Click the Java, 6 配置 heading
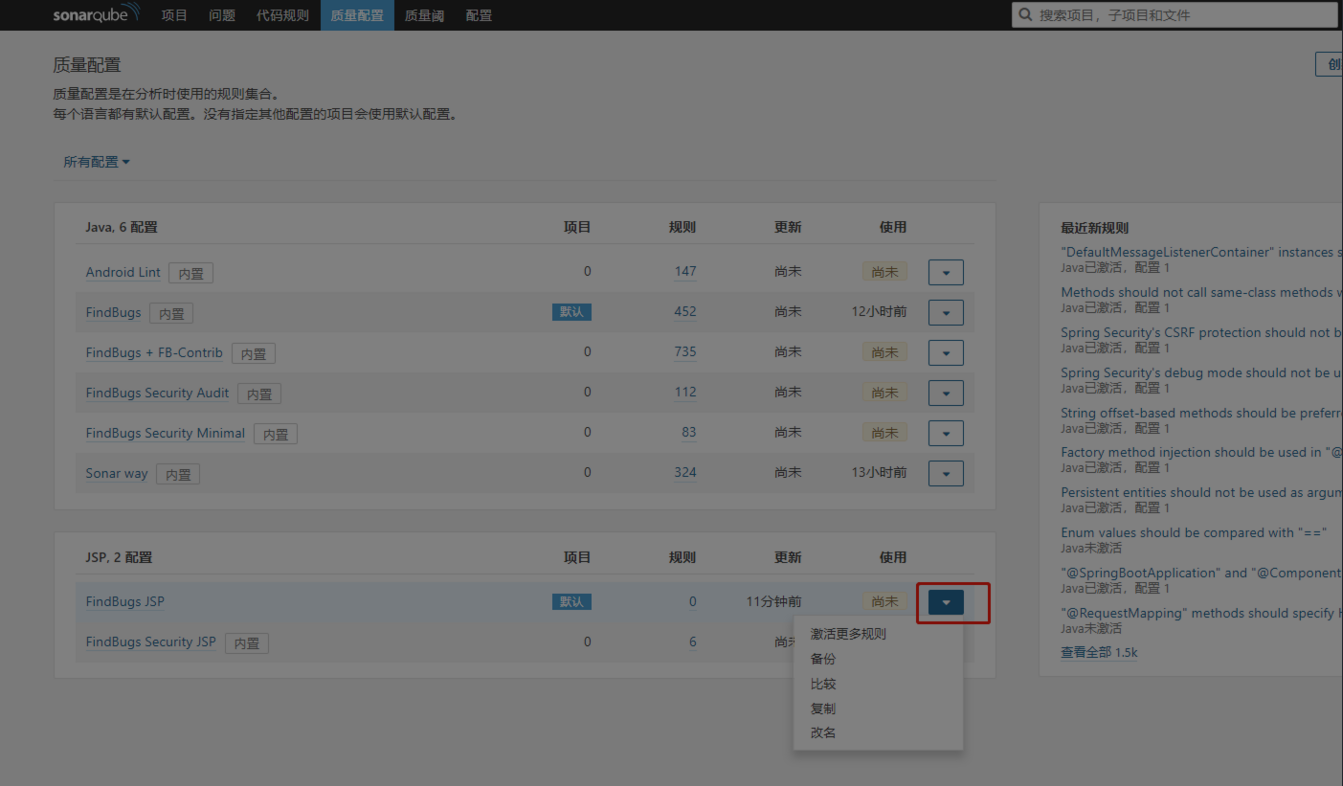This screenshot has height=786, width=1343. (122, 227)
